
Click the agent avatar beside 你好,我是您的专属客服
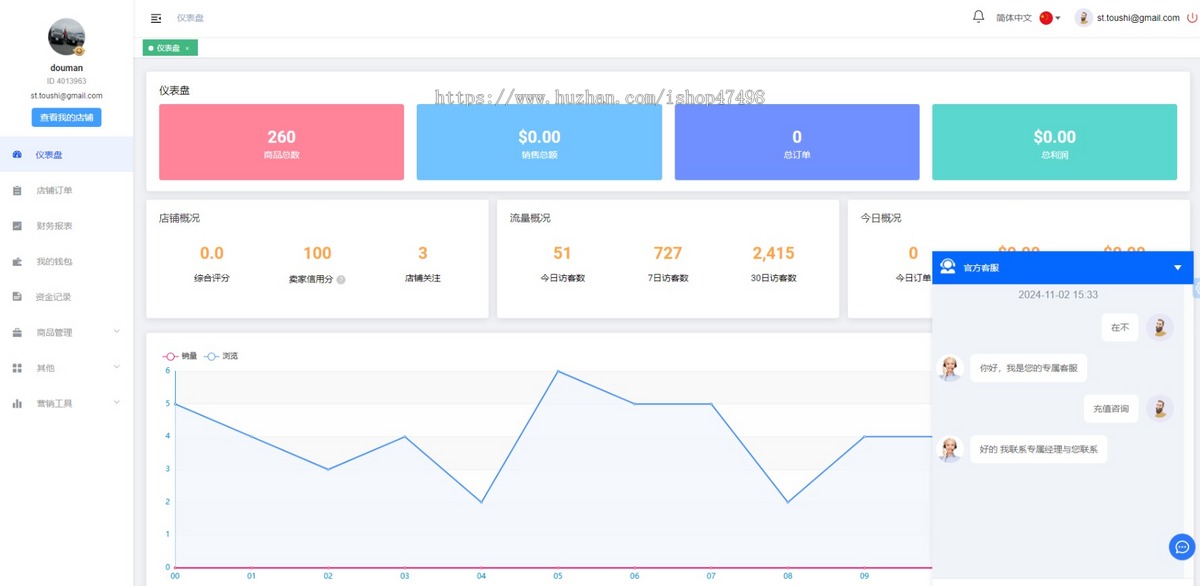point(949,368)
